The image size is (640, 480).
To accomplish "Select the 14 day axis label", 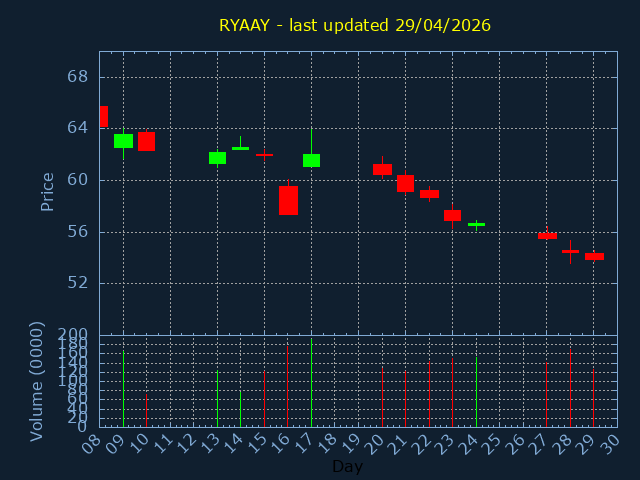I will point(233,443).
